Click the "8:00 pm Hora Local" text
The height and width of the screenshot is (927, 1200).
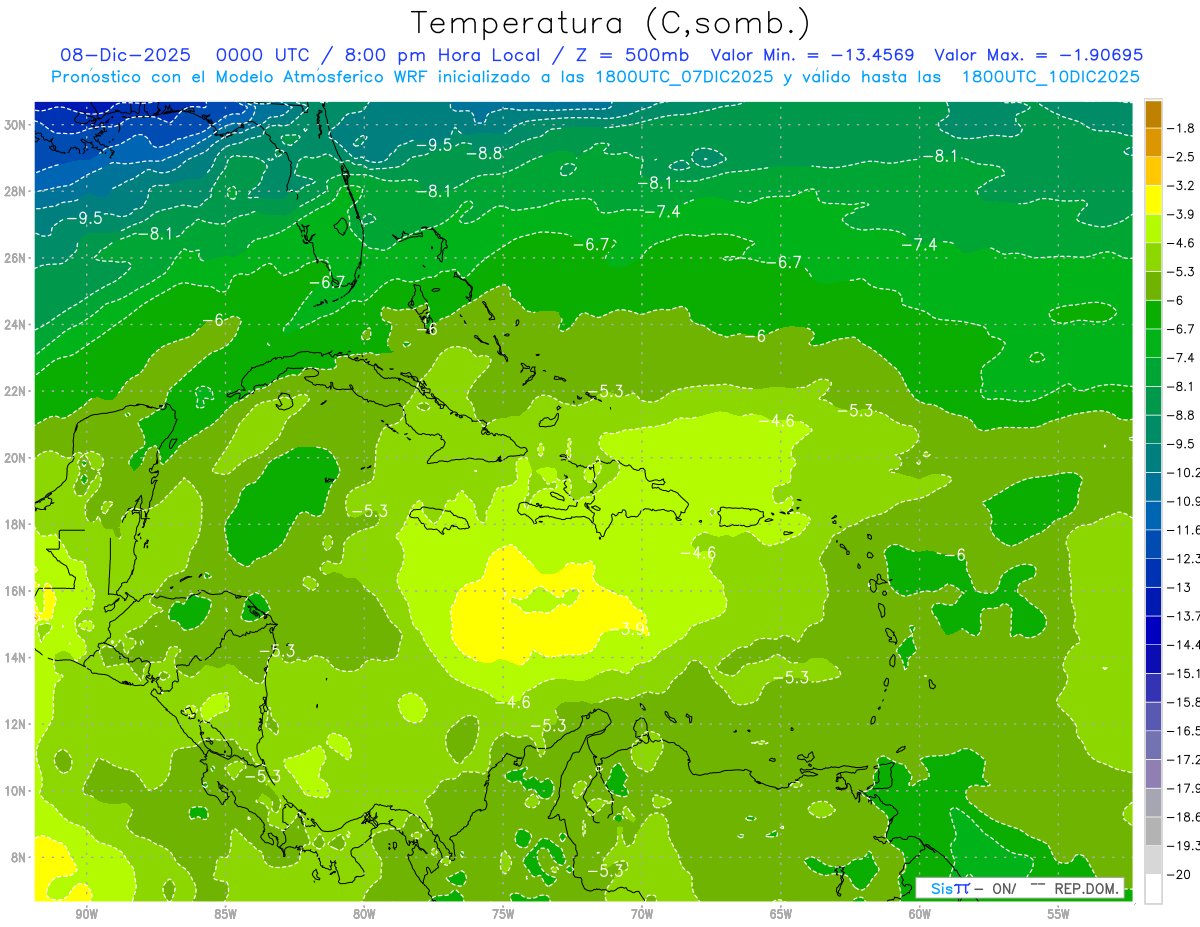point(440,55)
